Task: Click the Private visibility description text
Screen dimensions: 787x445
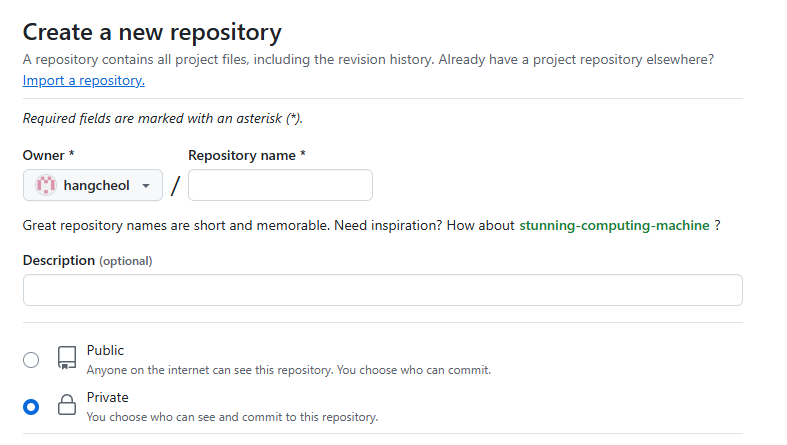Action: pos(232,417)
